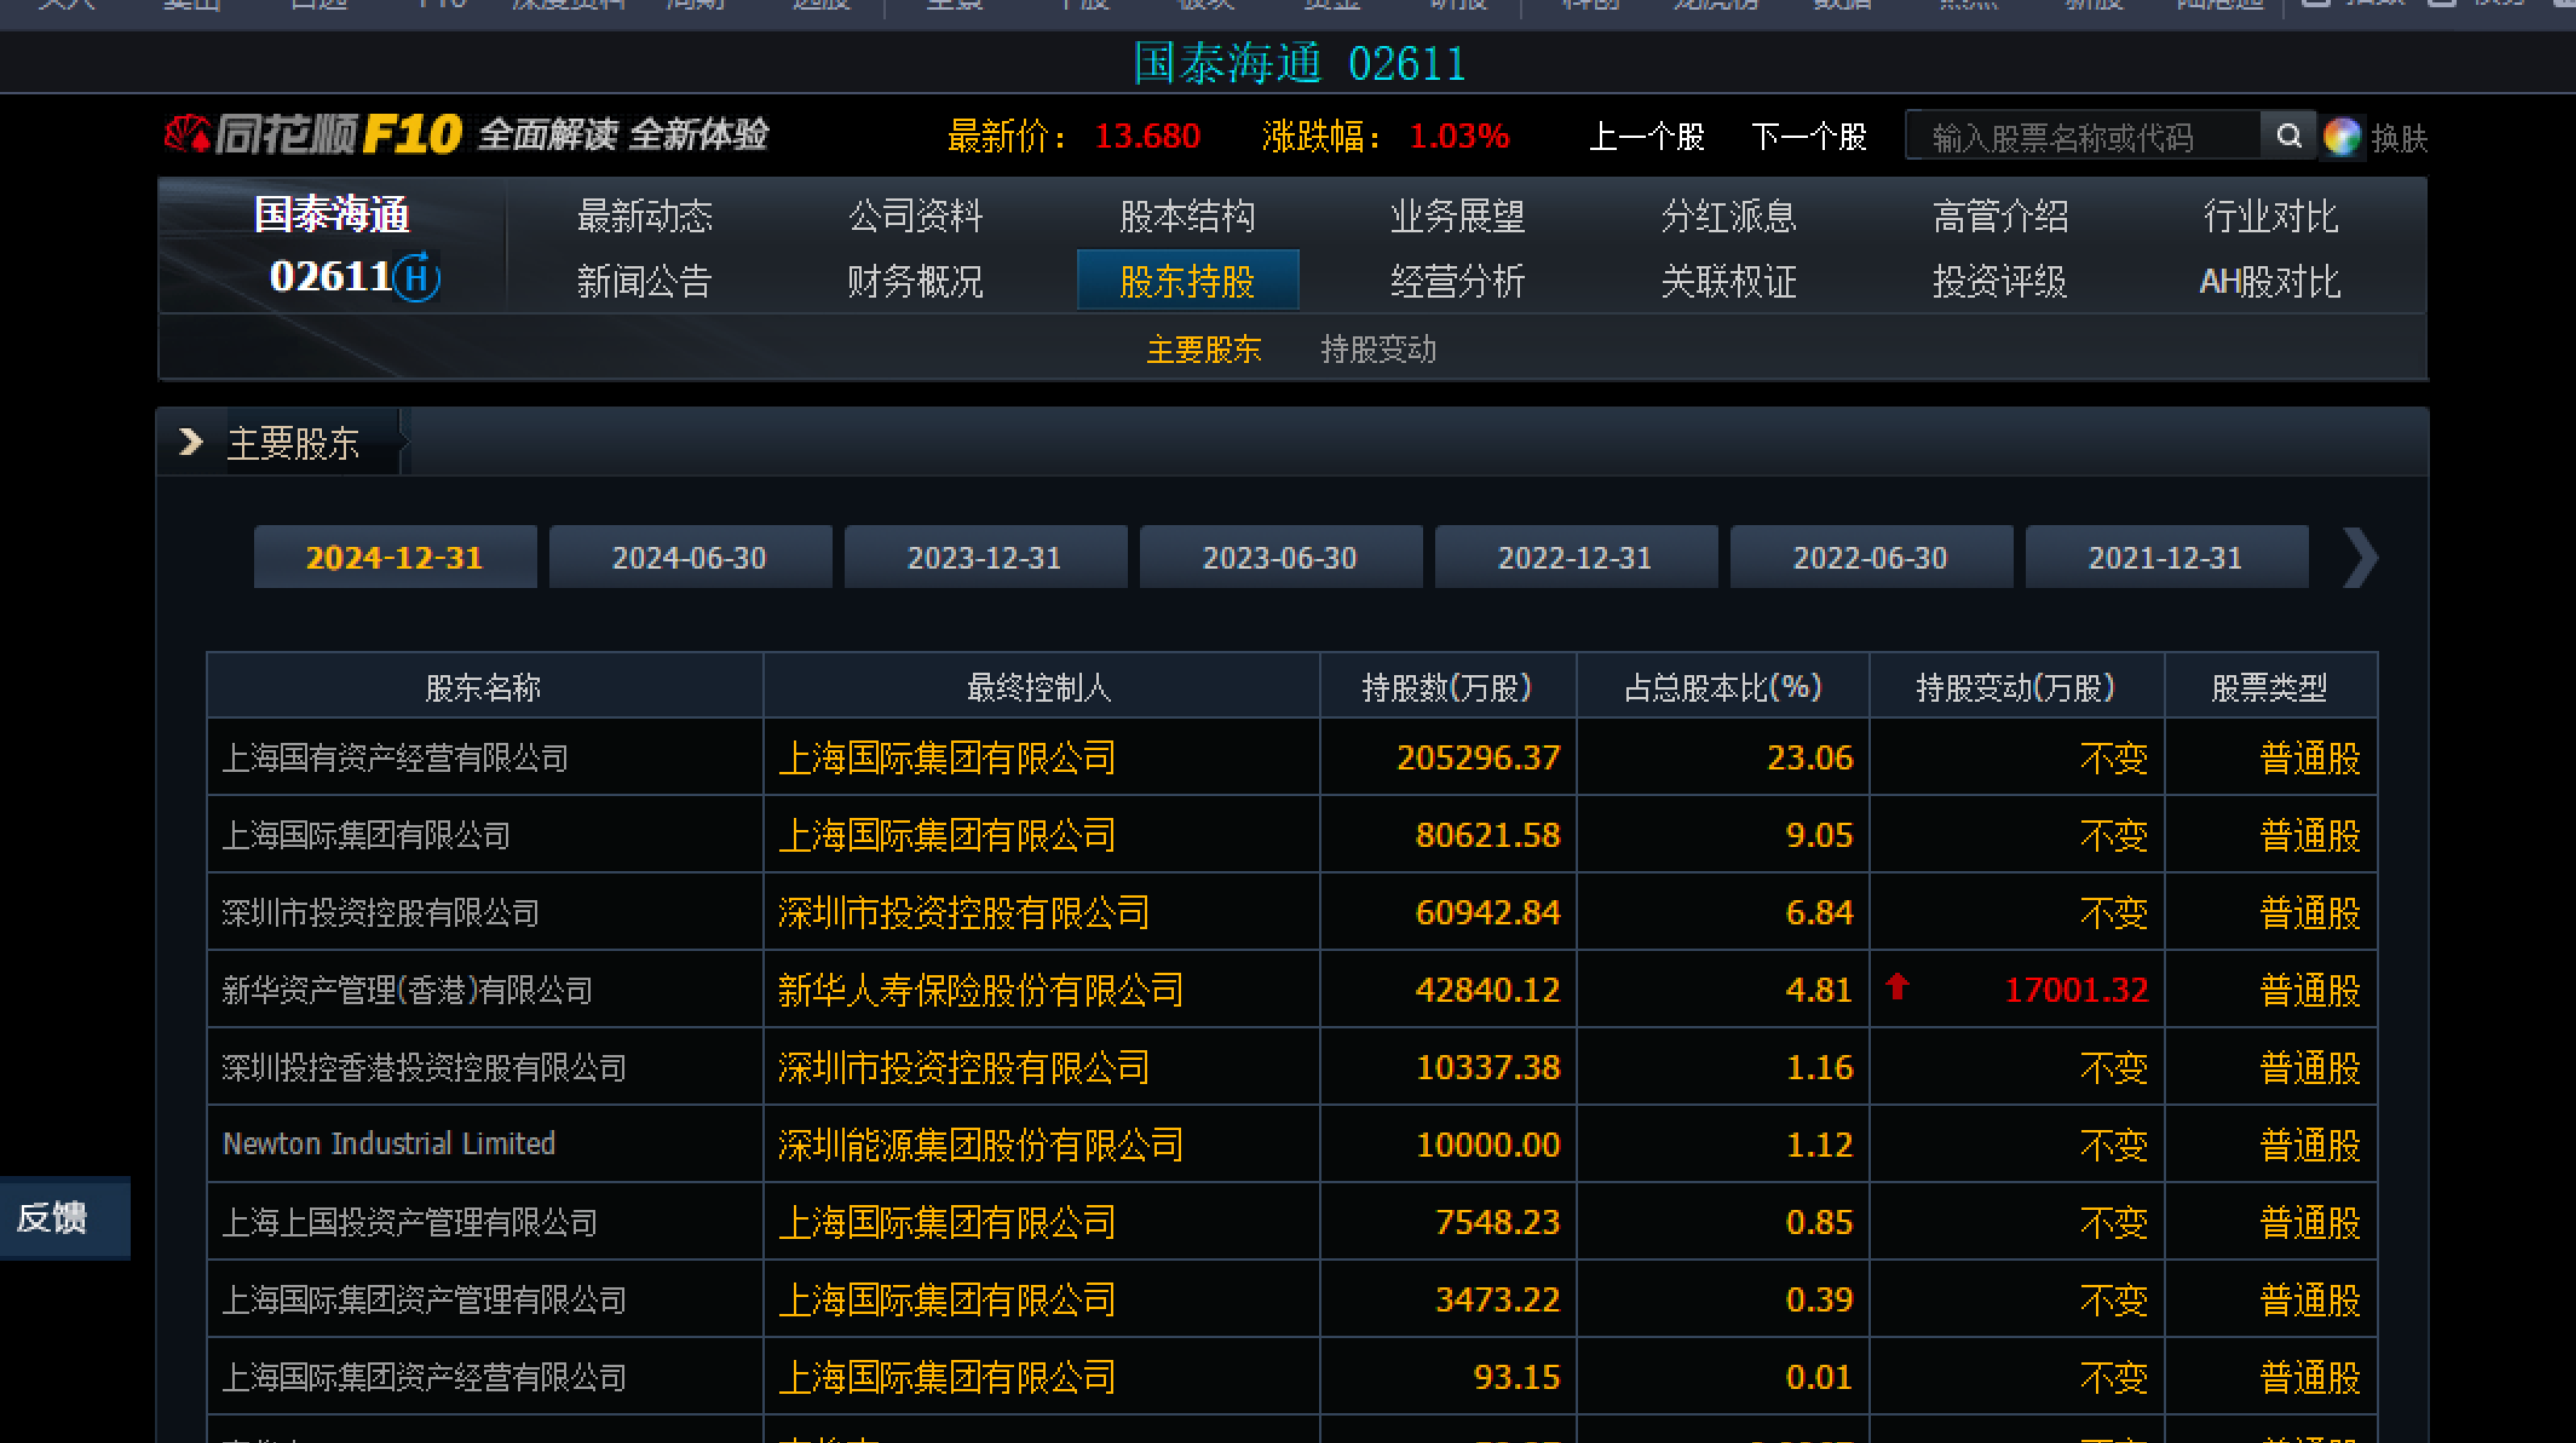The height and width of the screenshot is (1443, 2576).
Task: Select the 2023-06-30 report date
Action: pyautogui.click(x=1281, y=557)
